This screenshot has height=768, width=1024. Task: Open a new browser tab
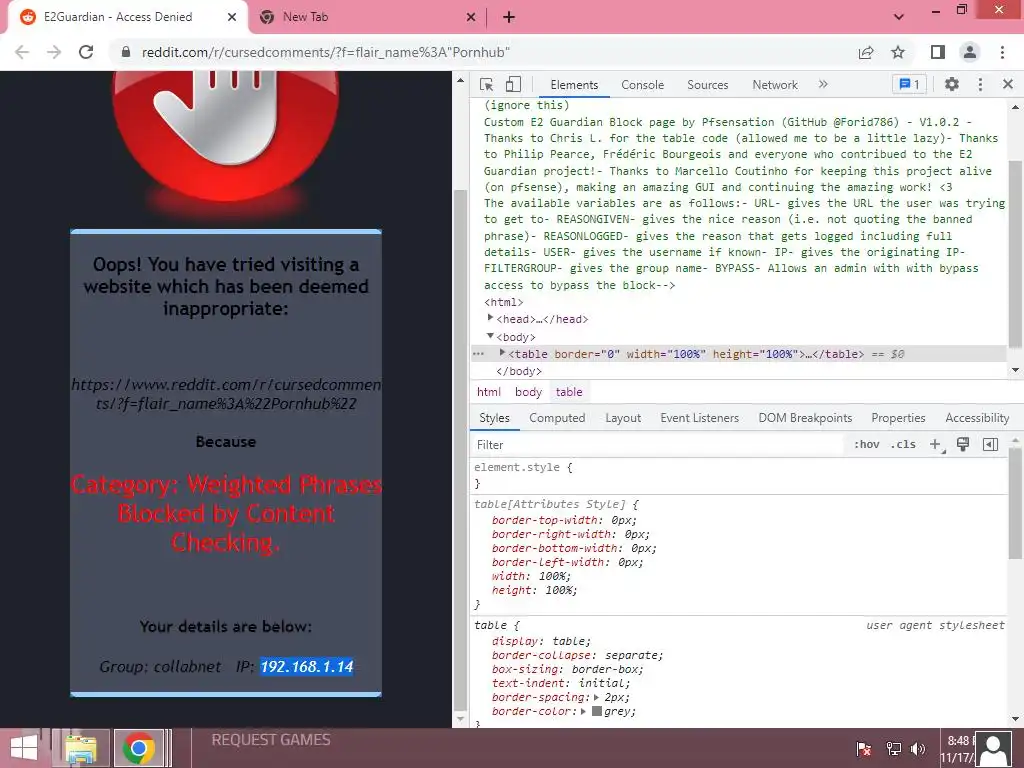509,17
